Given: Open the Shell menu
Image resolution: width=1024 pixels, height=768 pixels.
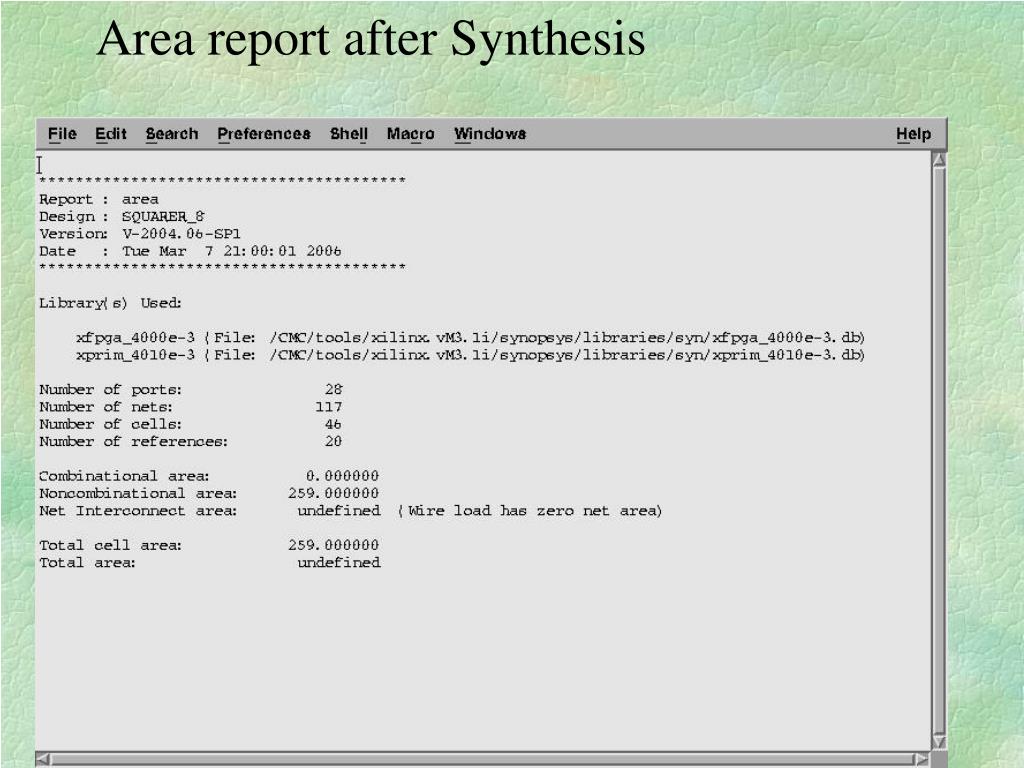Looking at the screenshot, I should (x=349, y=134).
